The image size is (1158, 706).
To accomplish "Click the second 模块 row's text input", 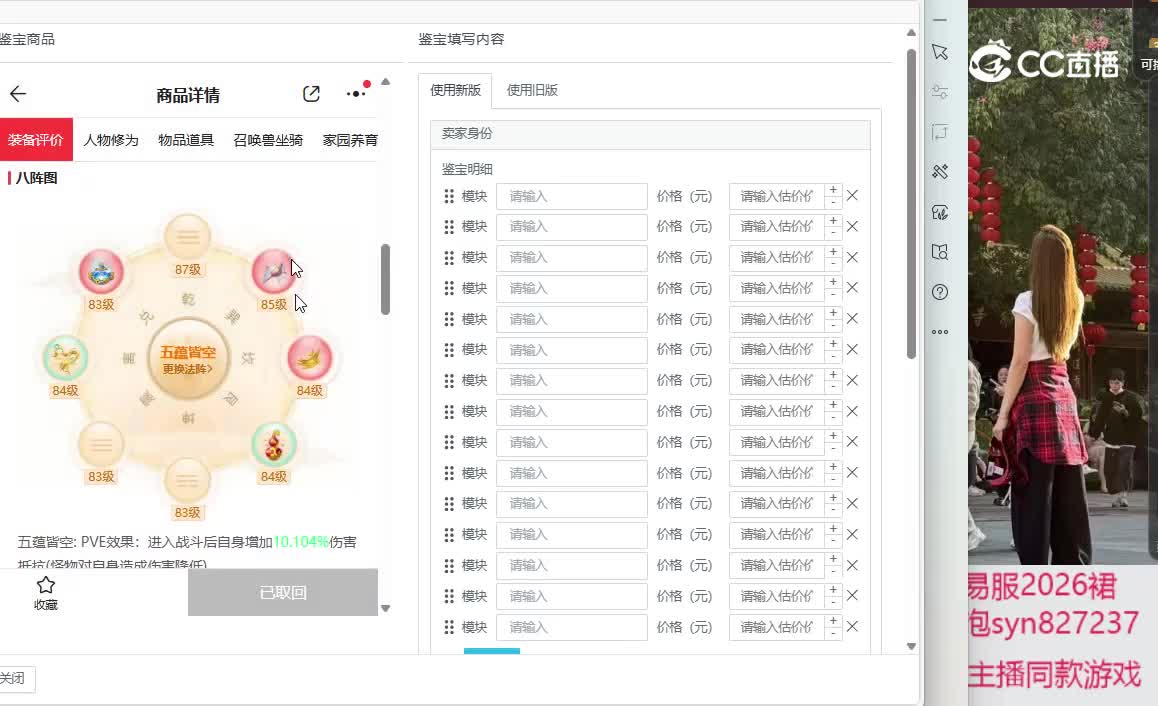I will point(572,227).
